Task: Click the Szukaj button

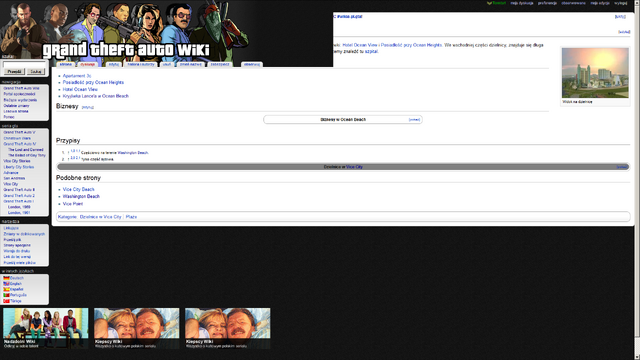Action: [x=36, y=71]
